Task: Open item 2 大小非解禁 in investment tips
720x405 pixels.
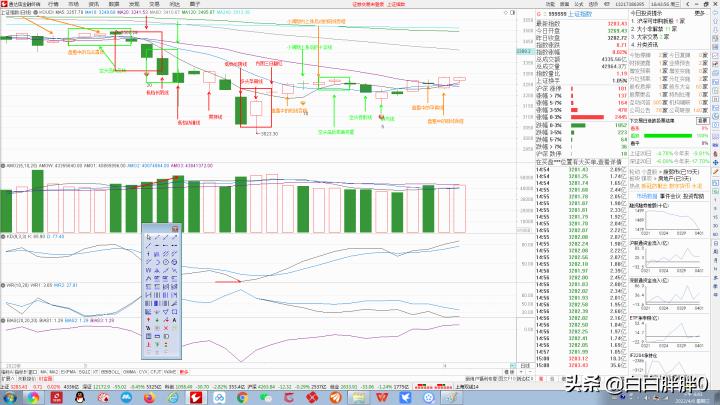Action: point(654,29)
